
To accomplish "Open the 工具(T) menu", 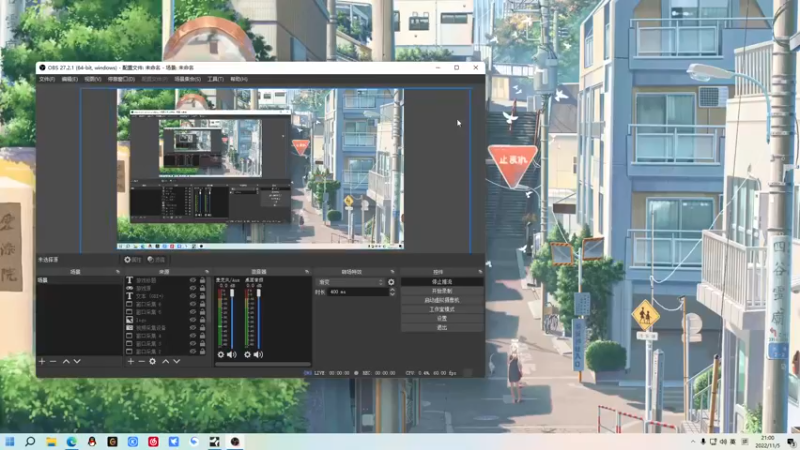I will (214, 79).
